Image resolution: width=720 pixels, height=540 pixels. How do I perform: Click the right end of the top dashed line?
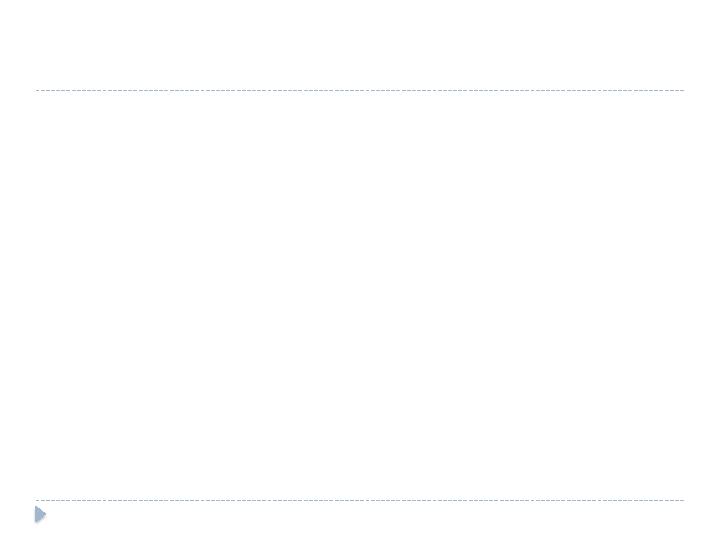[682, 90]
